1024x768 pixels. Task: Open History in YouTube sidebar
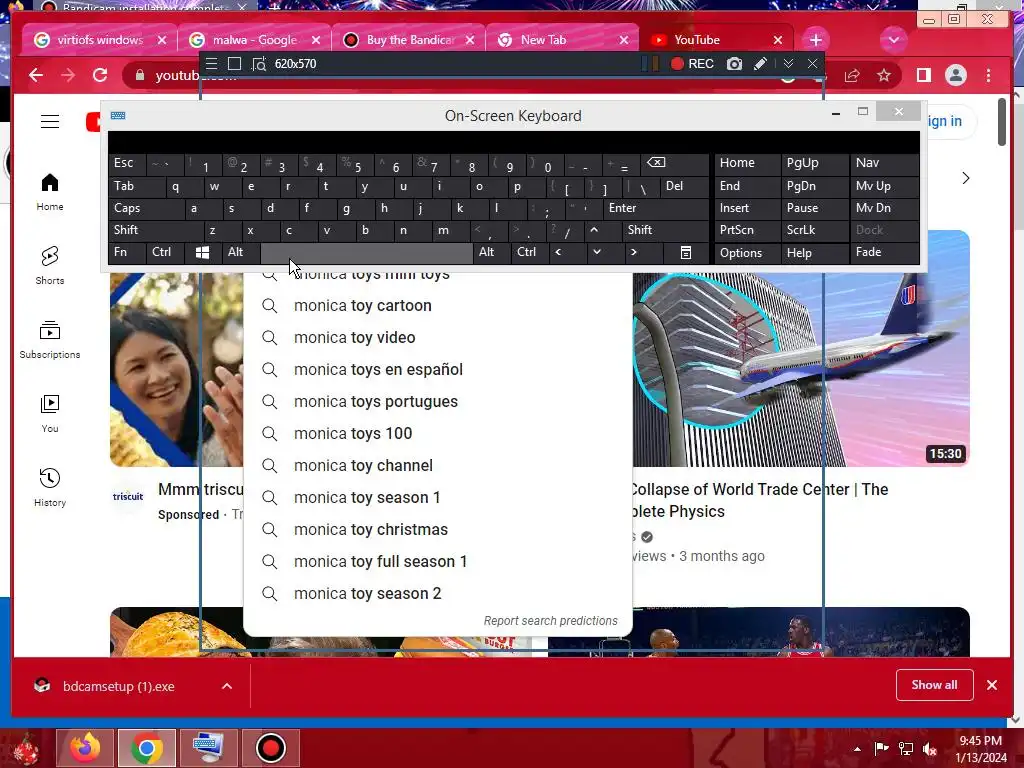(x=50, y=487)
